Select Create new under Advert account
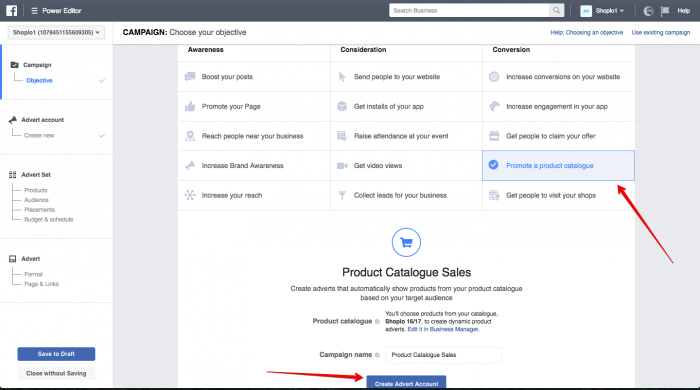 pos(39,135)
